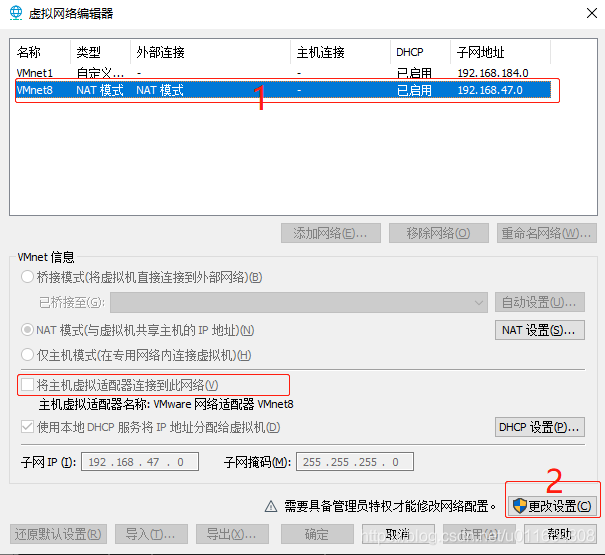
Task: Open DHCP 设置 dialog
Action: [540, 427]
